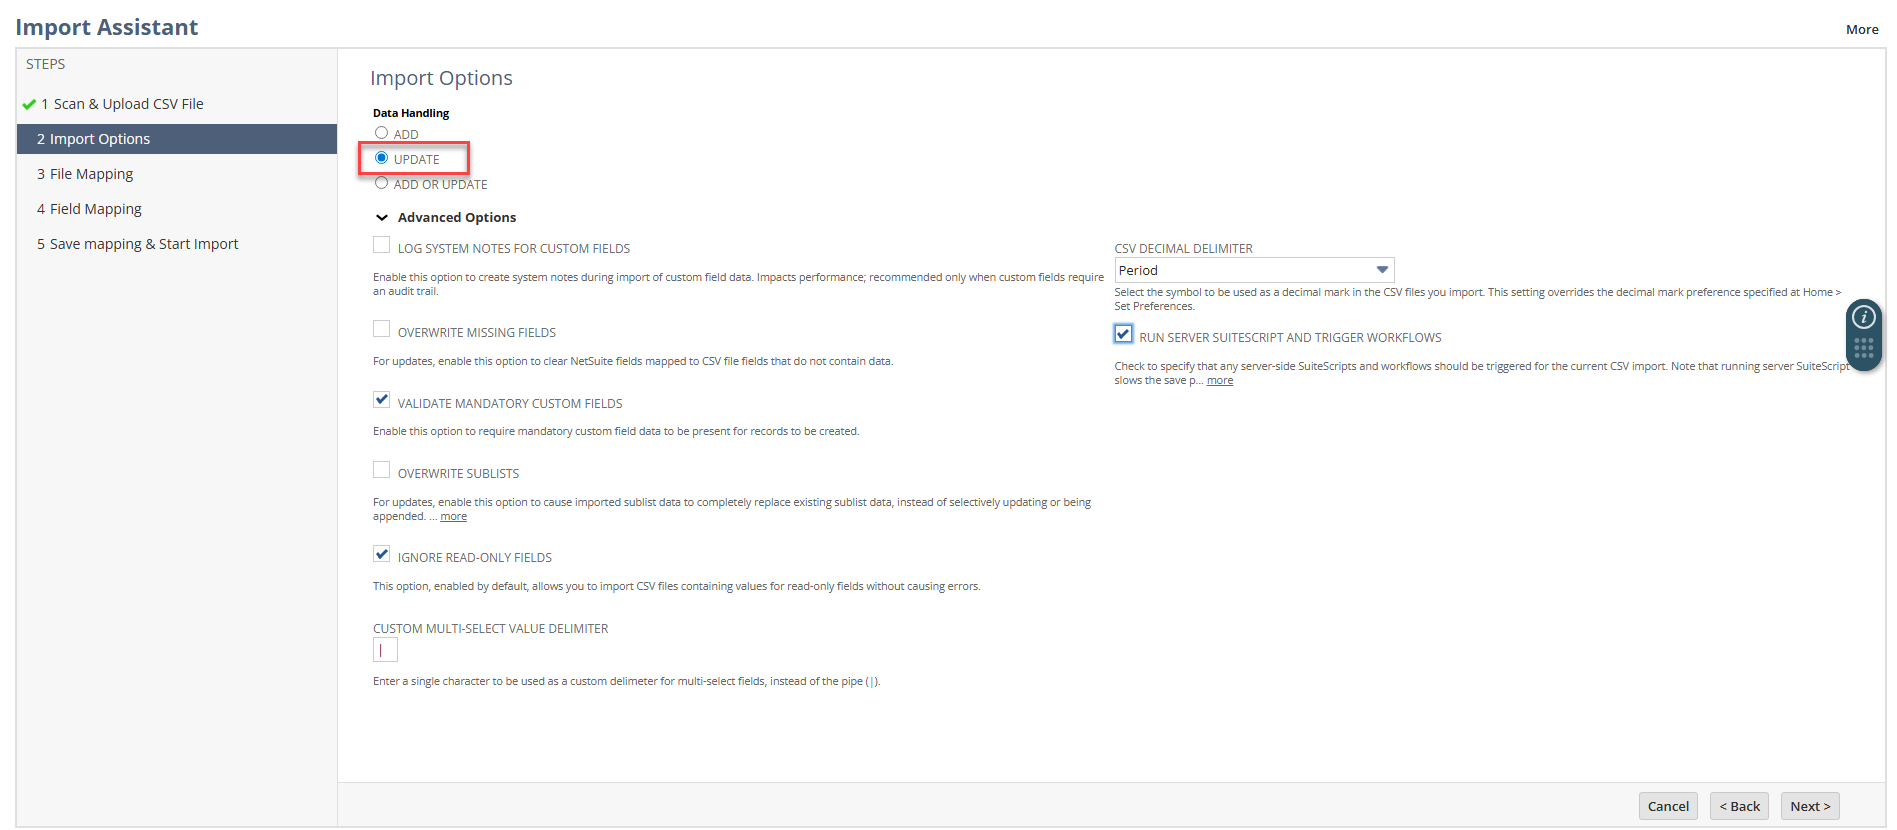Go to step 3 File Mapping
1897x830 pixels.
point(91,174)
